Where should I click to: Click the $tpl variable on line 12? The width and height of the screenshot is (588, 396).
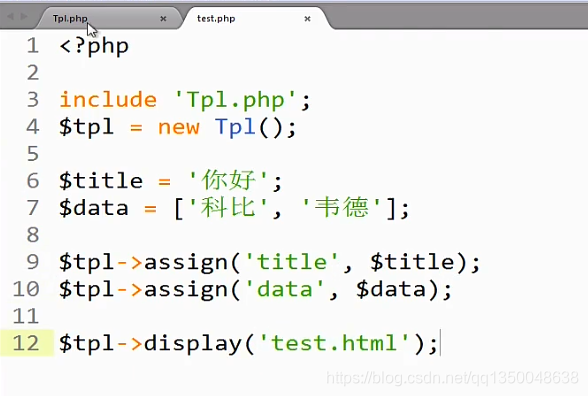[86, 344]
